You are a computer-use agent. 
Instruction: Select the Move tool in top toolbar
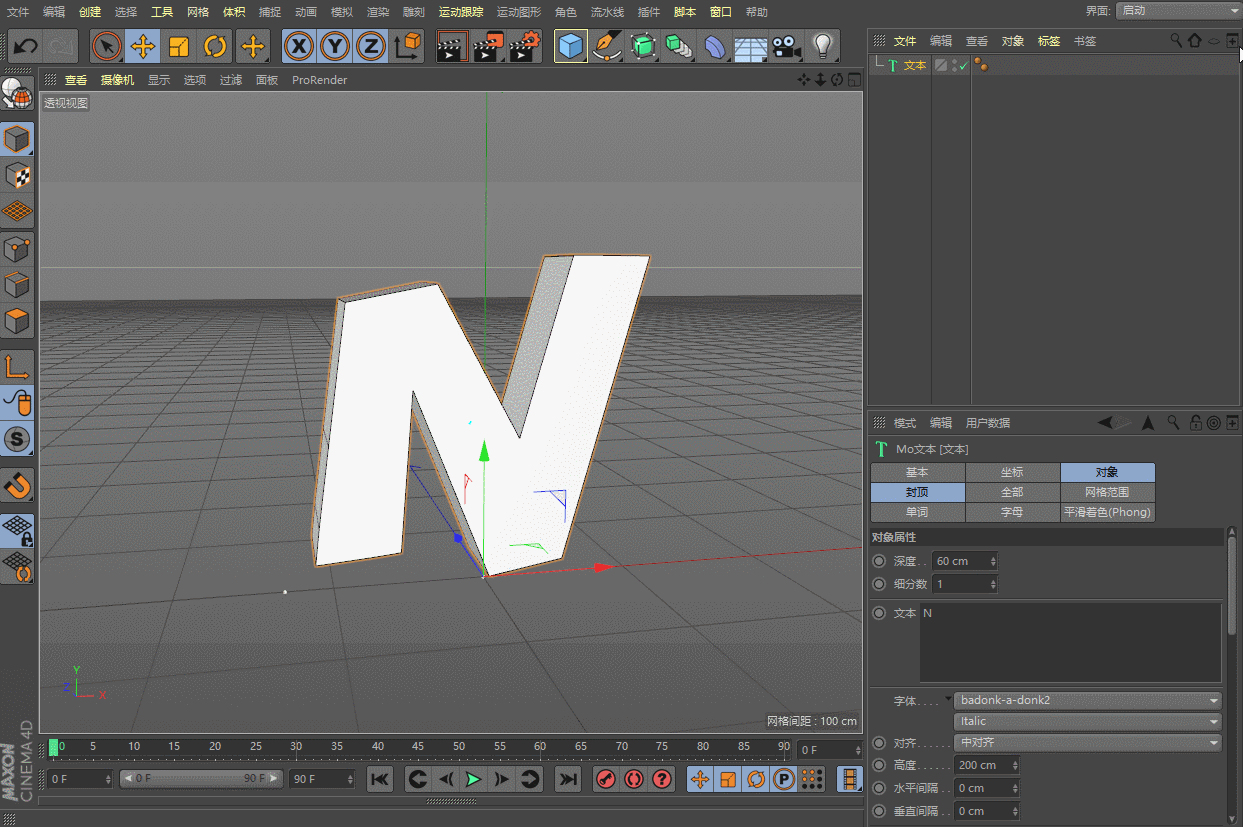pyautogui.click(x=143, y=46)
